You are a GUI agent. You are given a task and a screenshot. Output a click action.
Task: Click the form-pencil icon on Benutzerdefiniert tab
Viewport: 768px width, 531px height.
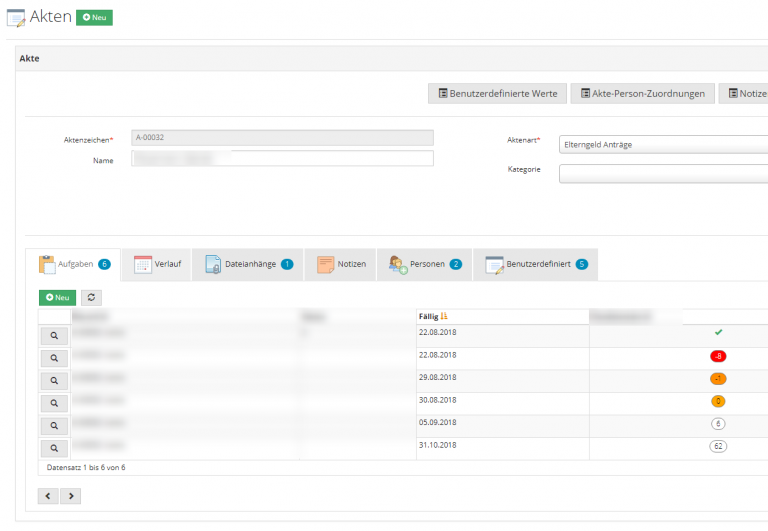(x=494, y=265)
